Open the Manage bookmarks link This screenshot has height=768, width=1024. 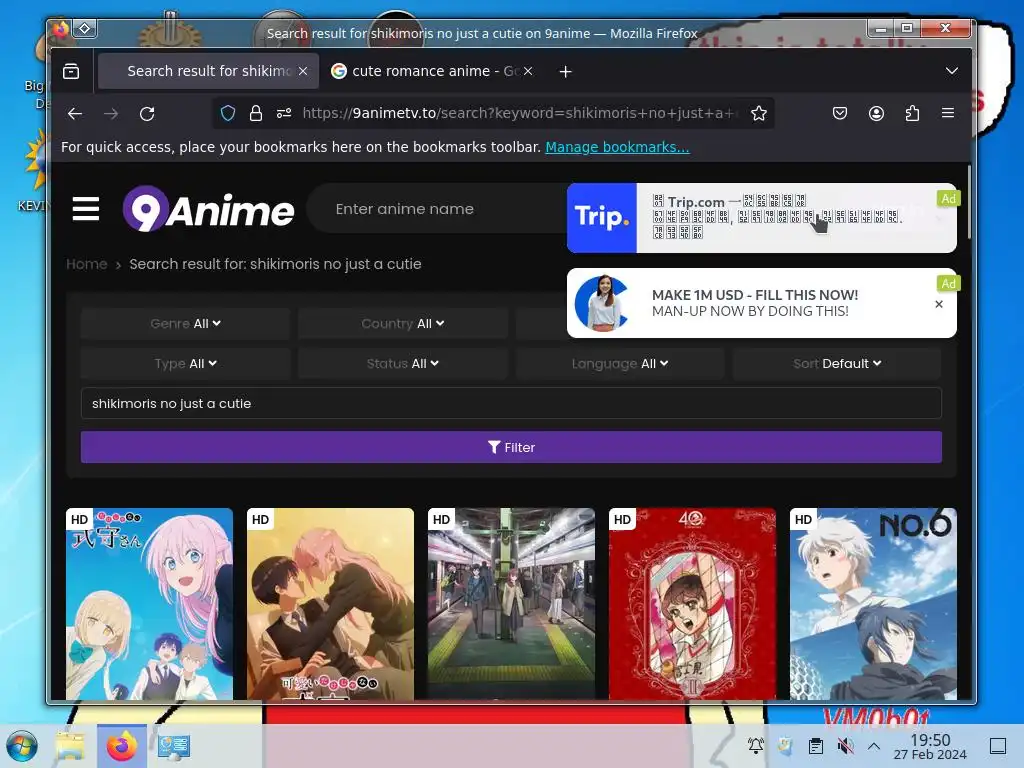point(617,147)
